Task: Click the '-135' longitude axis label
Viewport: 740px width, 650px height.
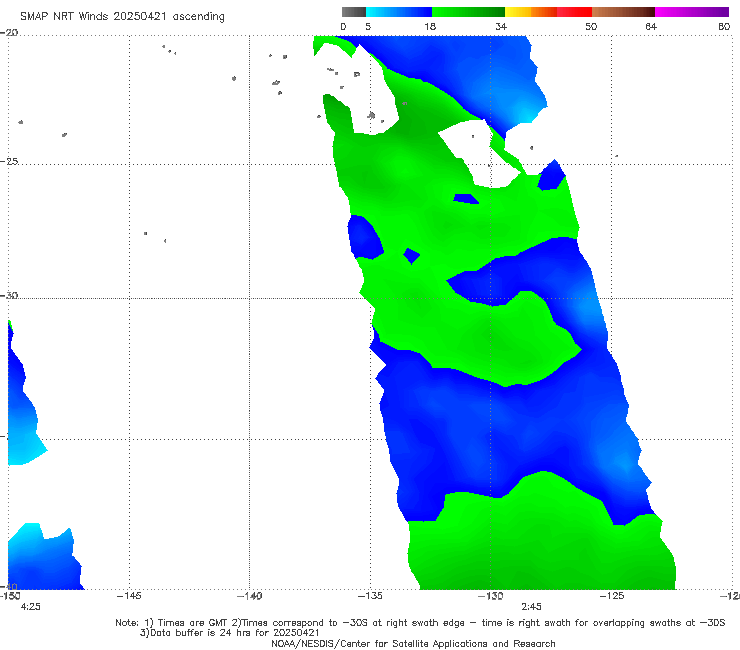Action: (370, 596)
